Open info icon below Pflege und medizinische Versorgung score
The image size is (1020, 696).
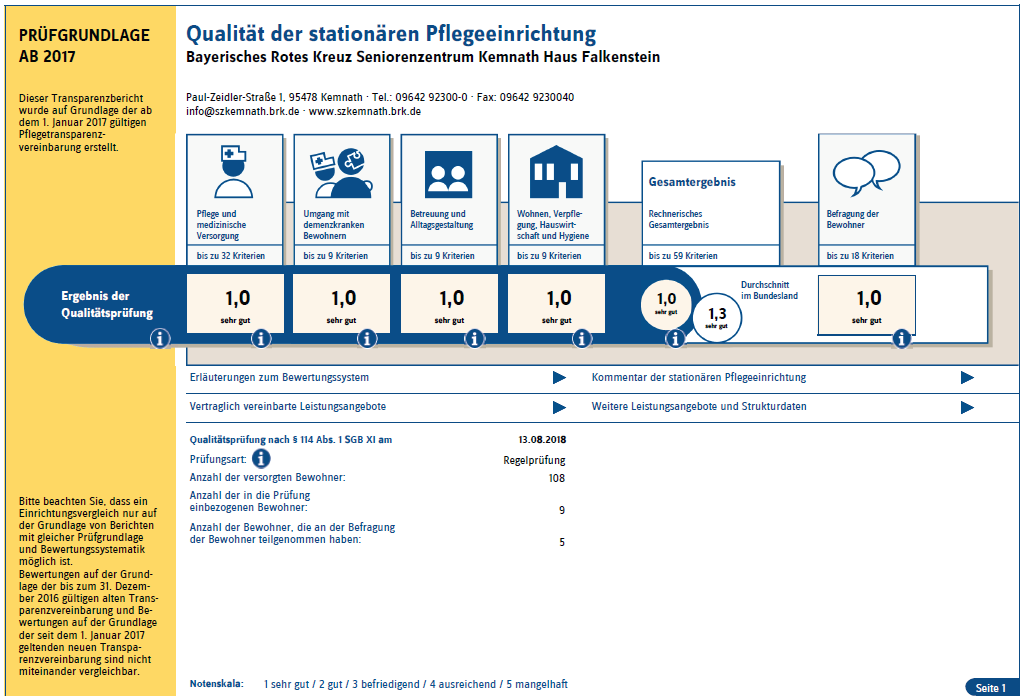[x=261, y=338]
